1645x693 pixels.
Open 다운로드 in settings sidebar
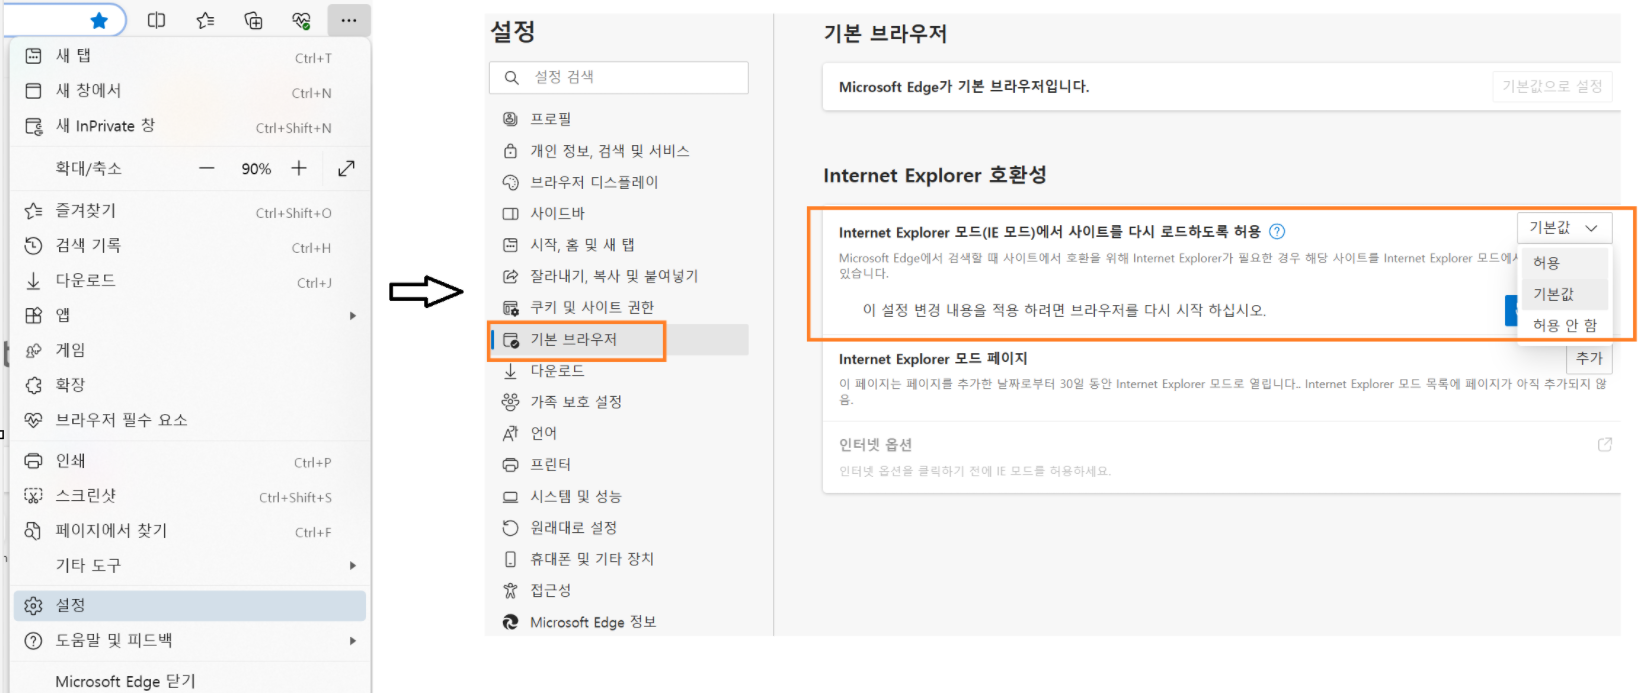point(619,371)
